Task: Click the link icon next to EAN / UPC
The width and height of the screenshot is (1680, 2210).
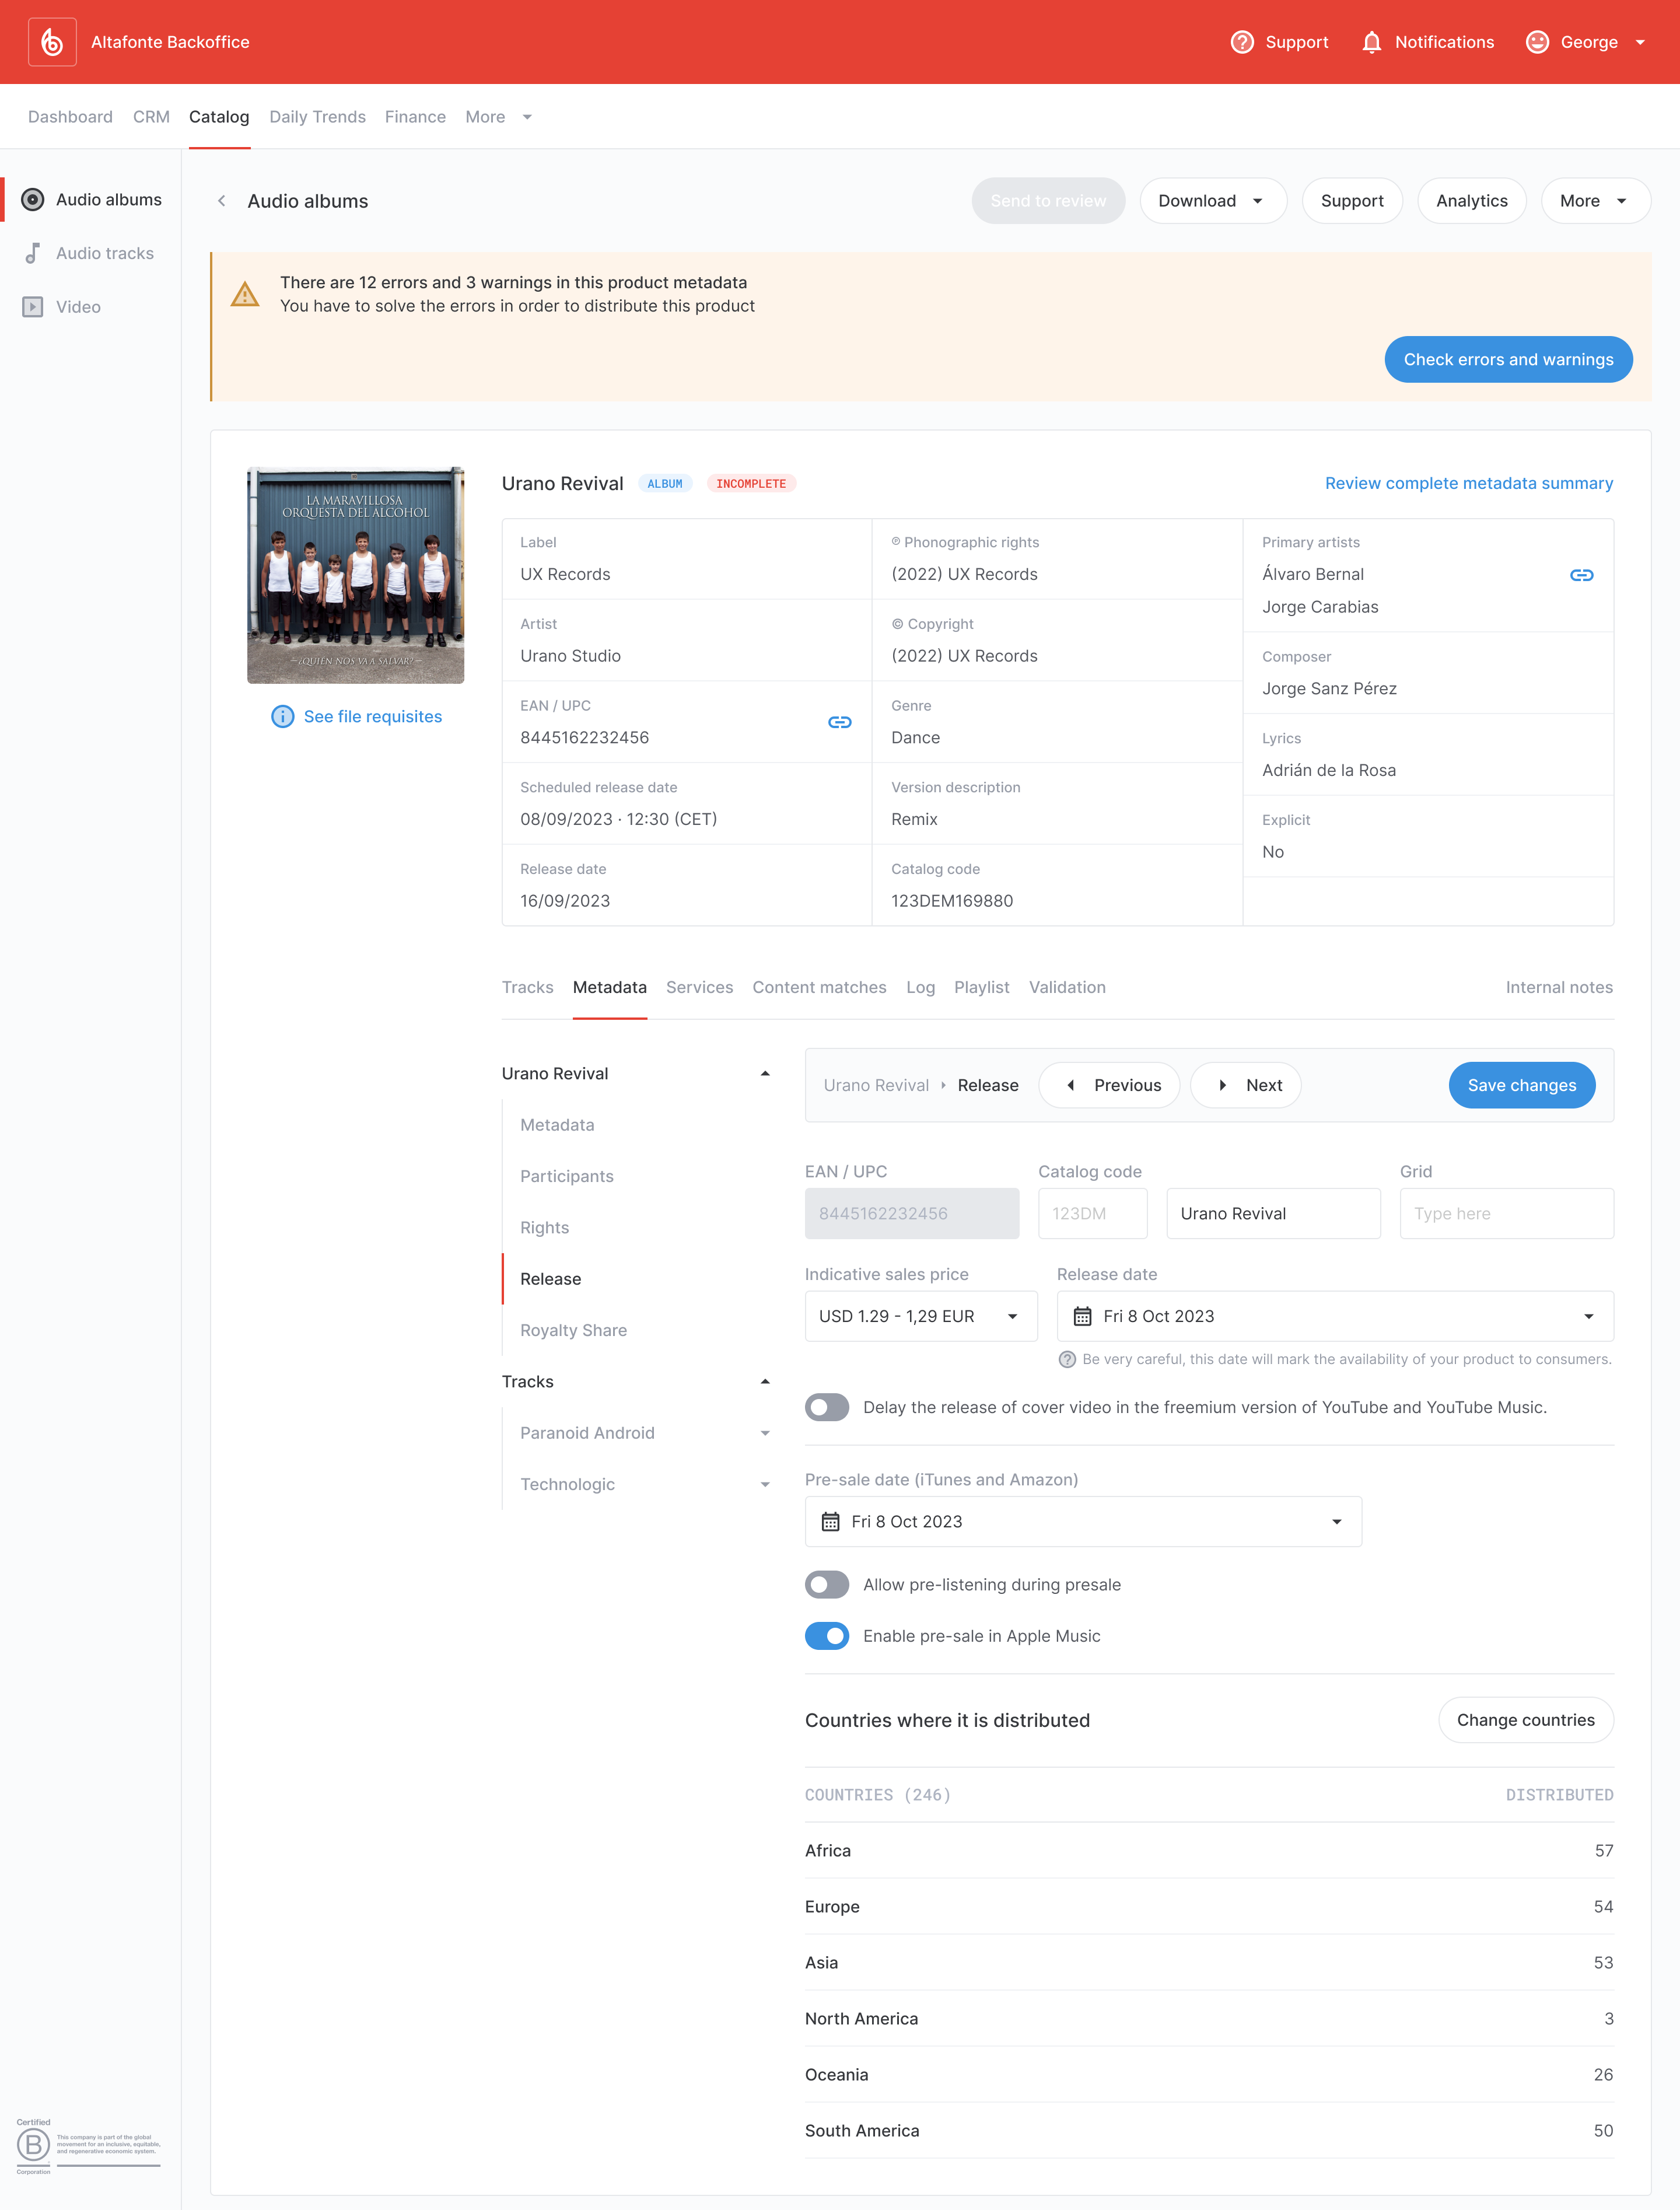Action: pos(839,722)
